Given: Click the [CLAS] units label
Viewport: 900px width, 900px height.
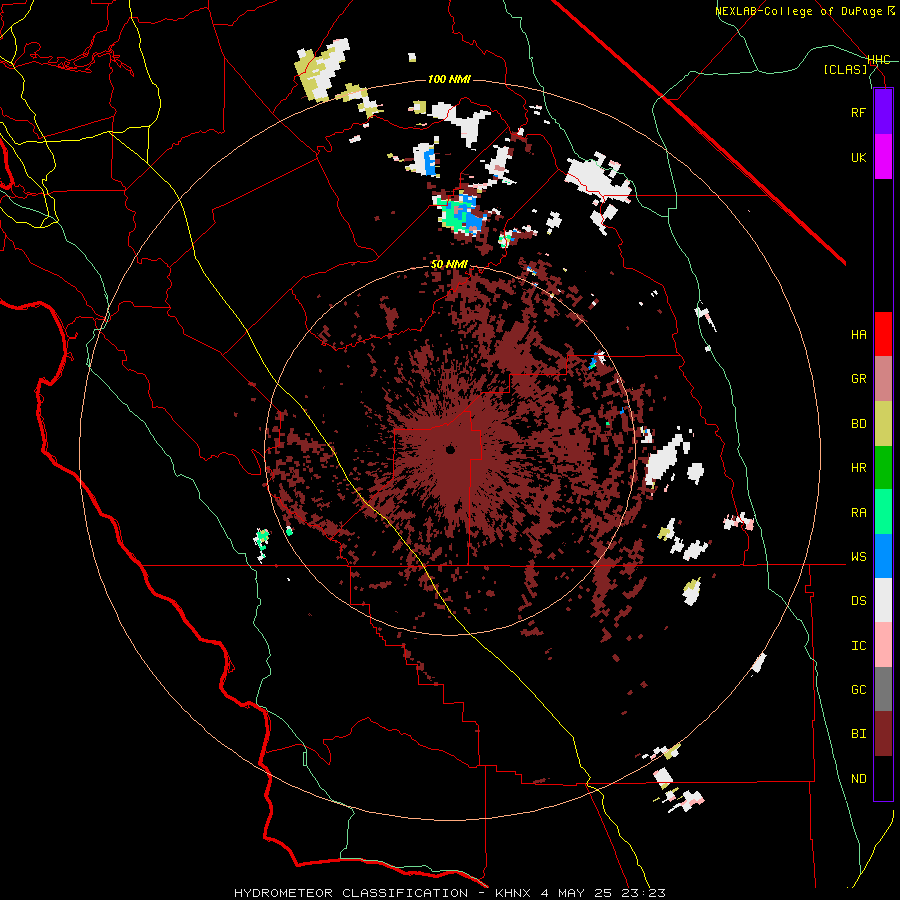Looking at the screenshot, I should coord(845,70).
